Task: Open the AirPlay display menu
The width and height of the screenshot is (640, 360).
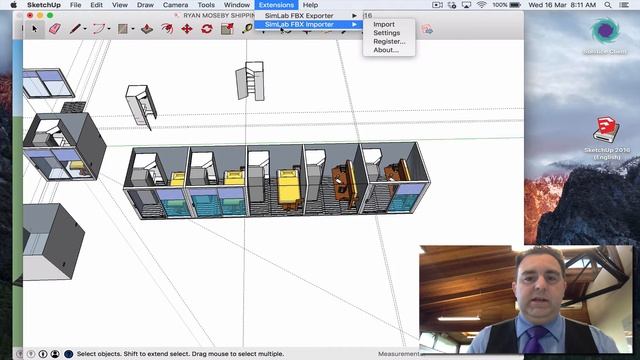Action: pos(467,5)
